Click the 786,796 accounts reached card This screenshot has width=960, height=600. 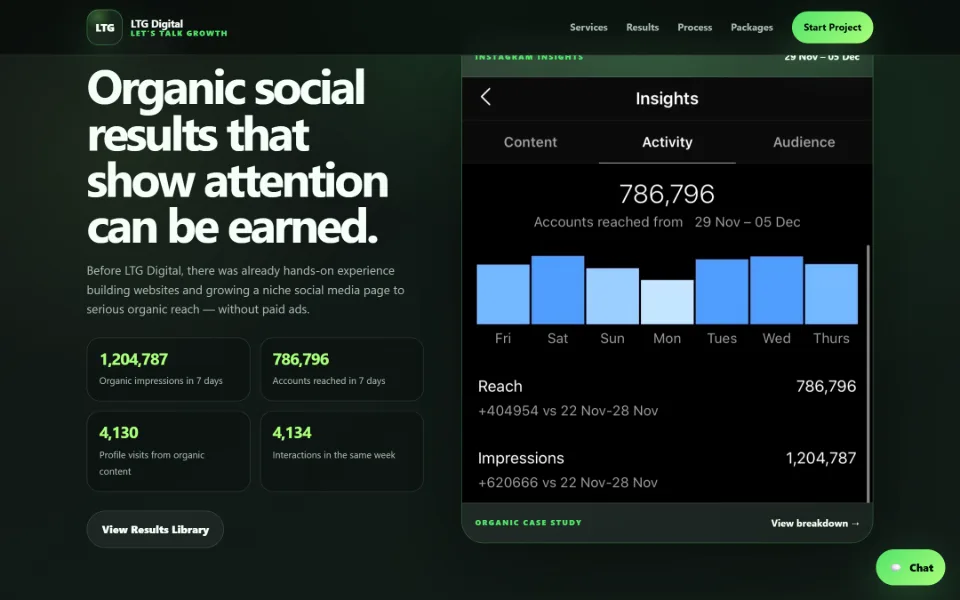(x=342, y=369)
